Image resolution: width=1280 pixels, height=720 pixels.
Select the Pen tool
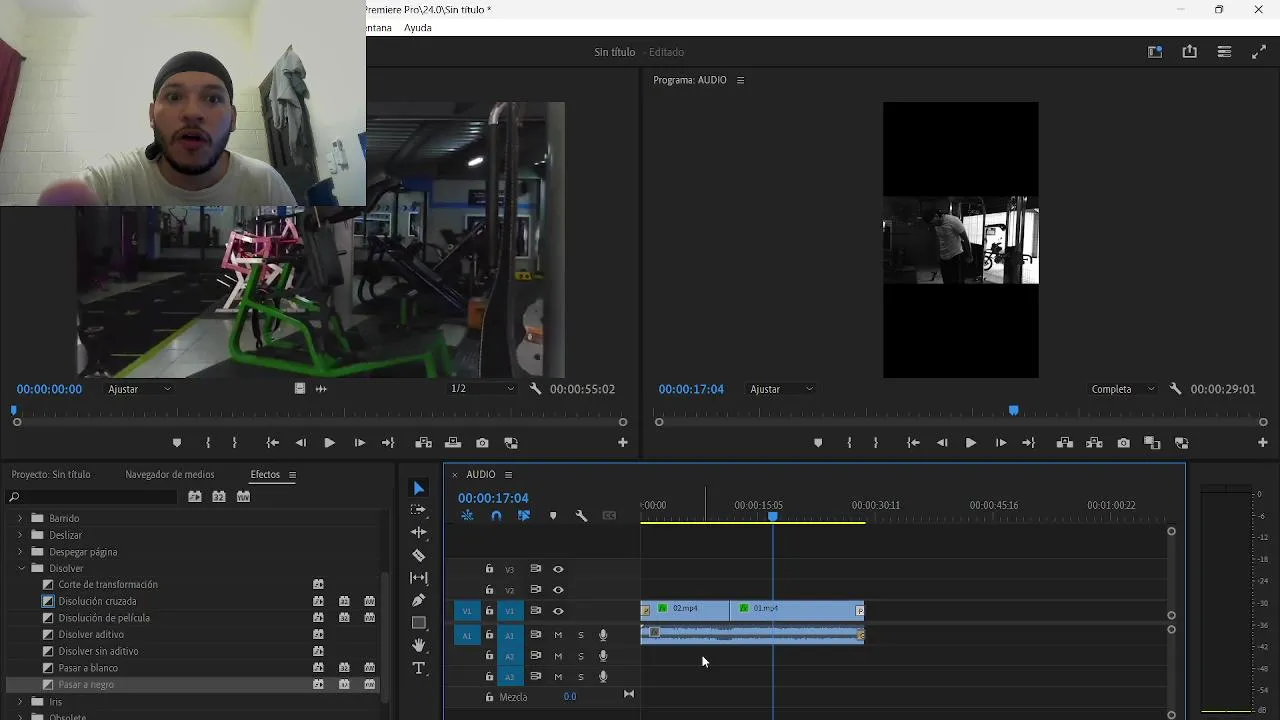click(419, 600)
